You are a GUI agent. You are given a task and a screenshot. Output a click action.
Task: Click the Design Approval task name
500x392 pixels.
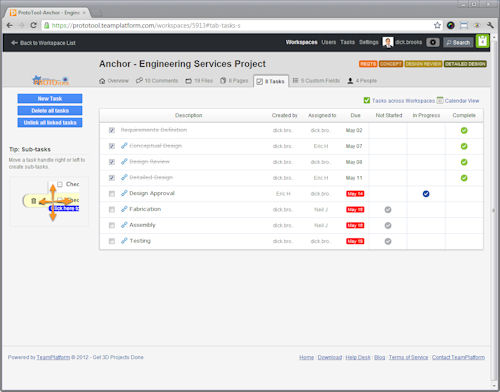(x=152, y=193)
